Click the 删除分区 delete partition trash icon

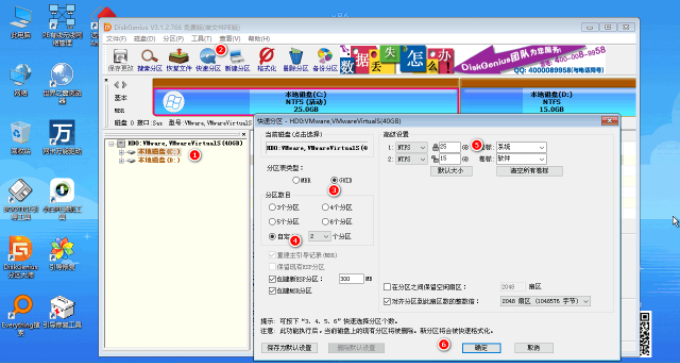pos(296,60)
